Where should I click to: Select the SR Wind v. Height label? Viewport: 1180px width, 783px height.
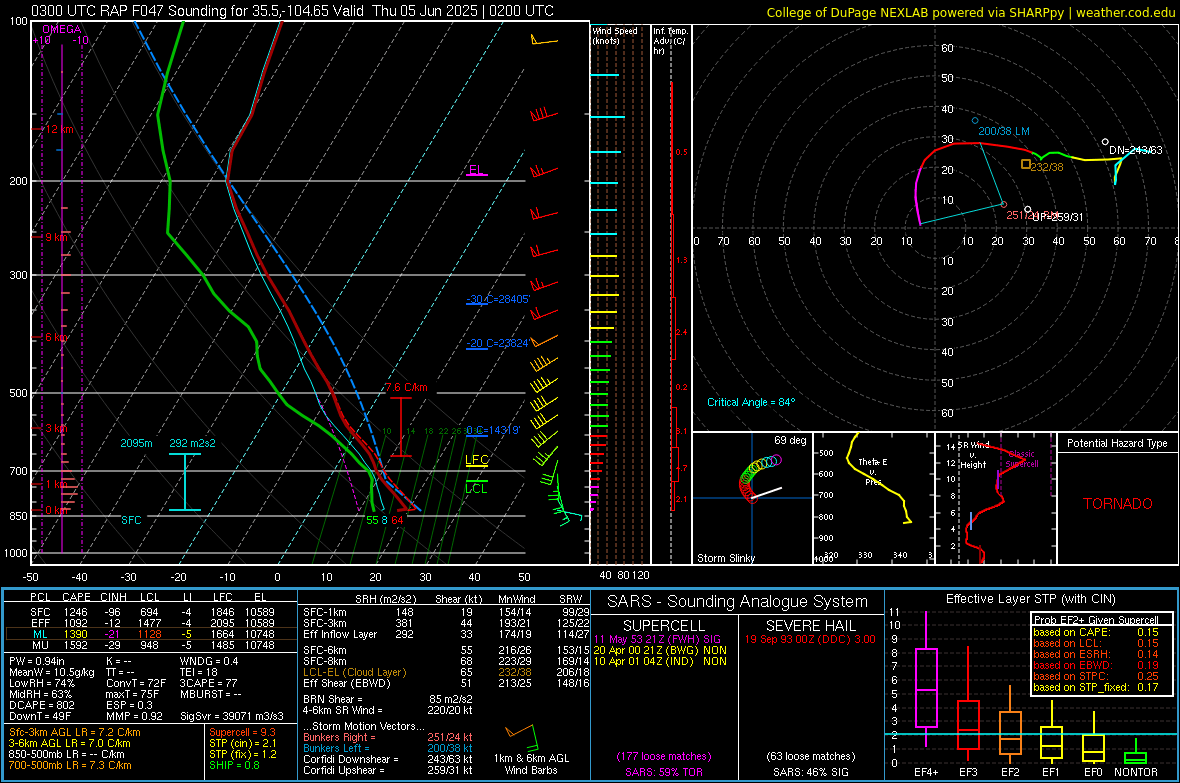point(974,455)
